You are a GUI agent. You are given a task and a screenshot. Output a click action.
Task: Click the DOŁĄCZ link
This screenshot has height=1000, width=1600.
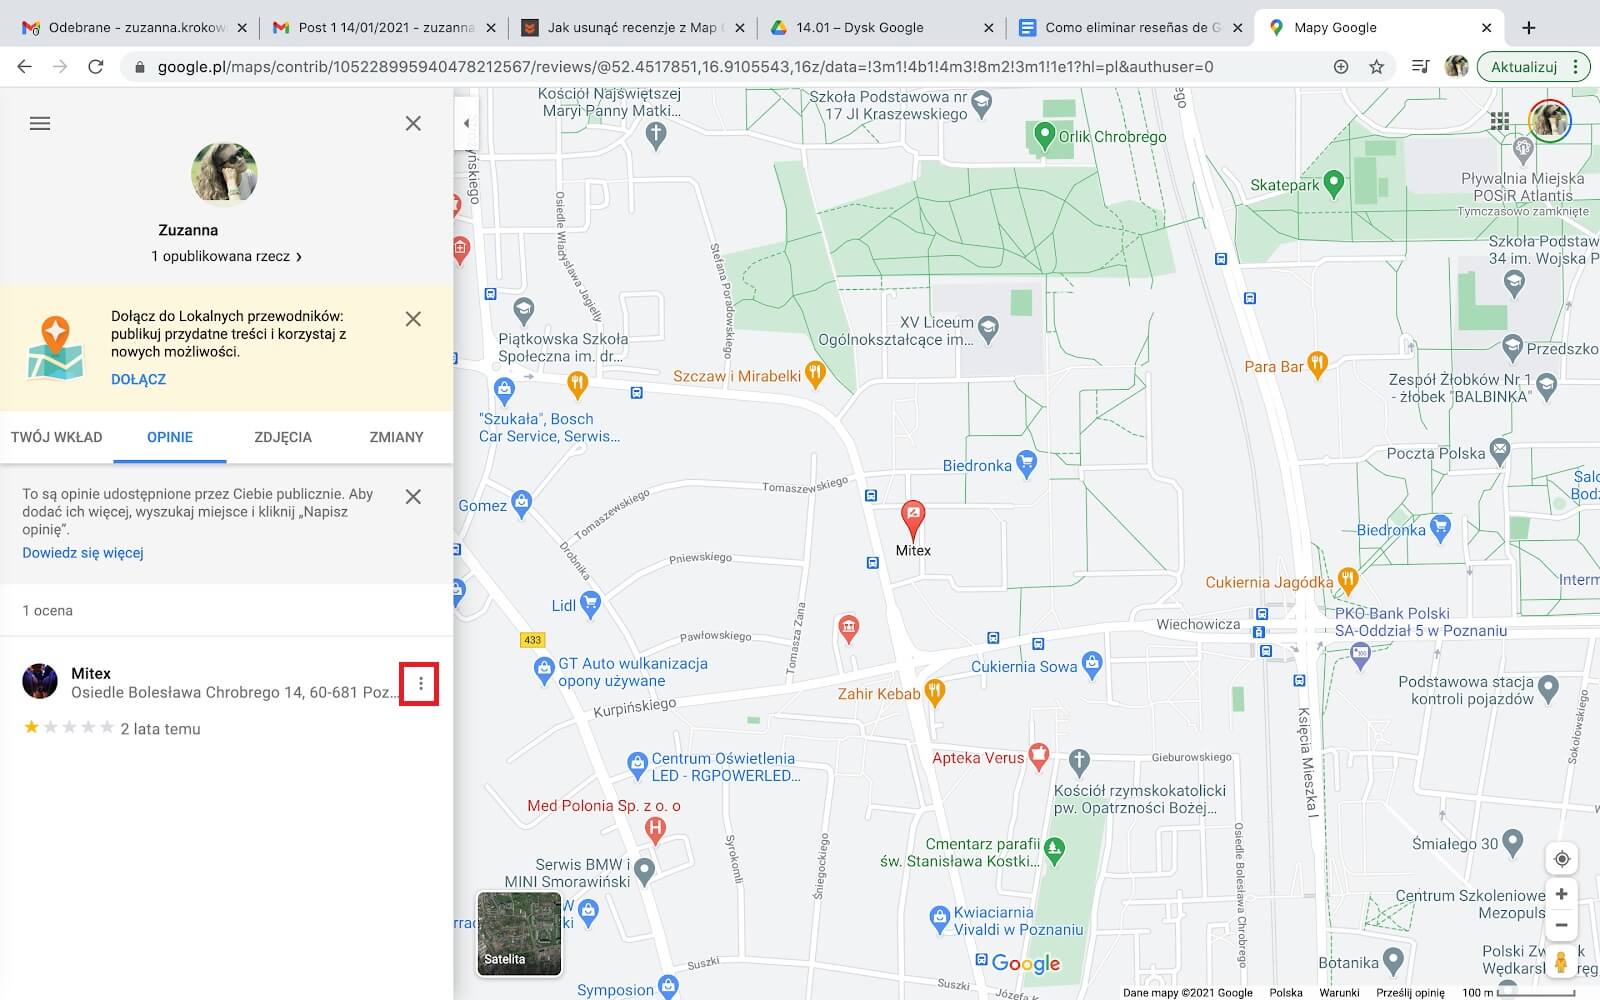click(138, 379)
